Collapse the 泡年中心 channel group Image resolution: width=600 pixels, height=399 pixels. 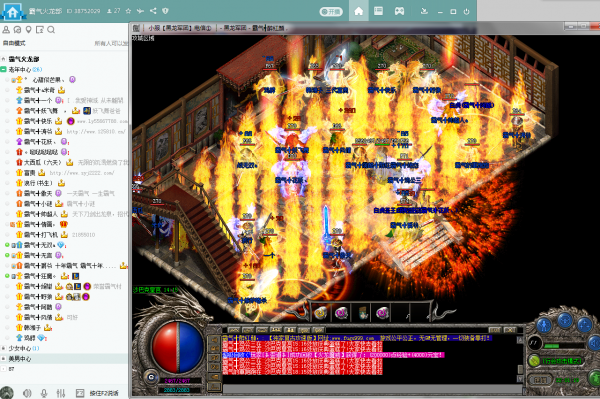tap(3, 69)
